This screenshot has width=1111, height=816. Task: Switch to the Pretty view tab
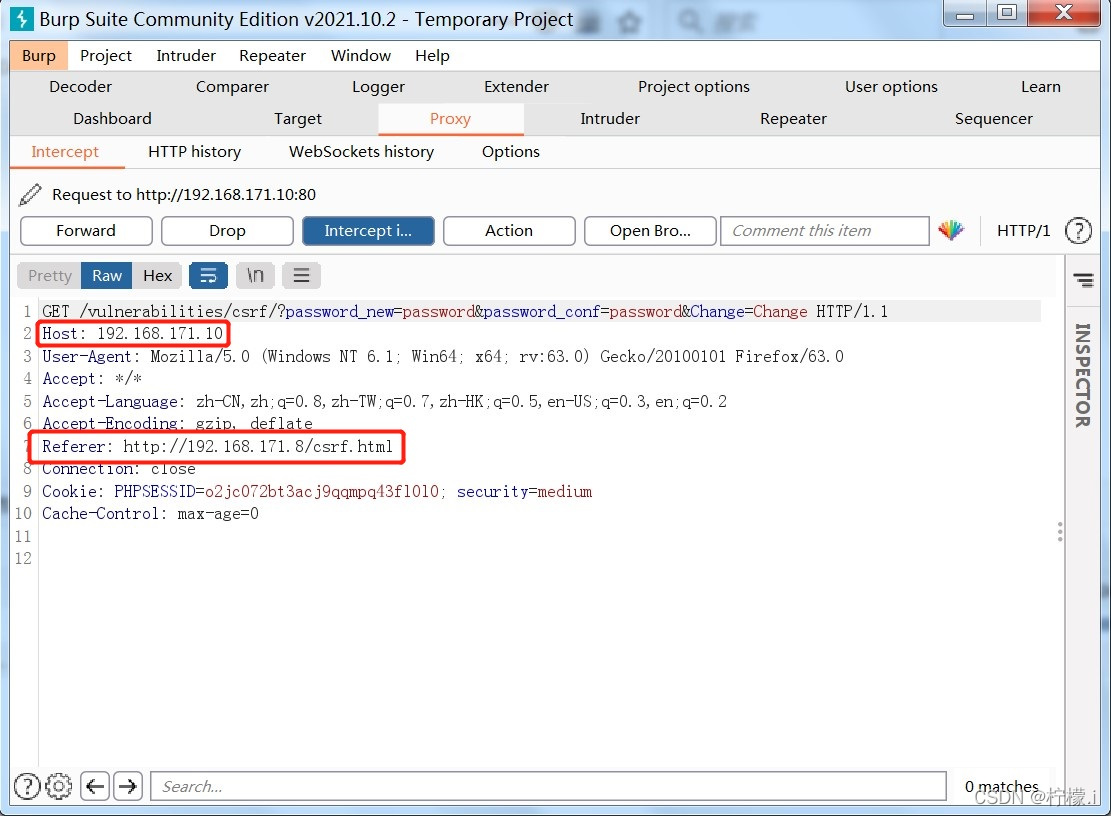[x=50, y=276]
